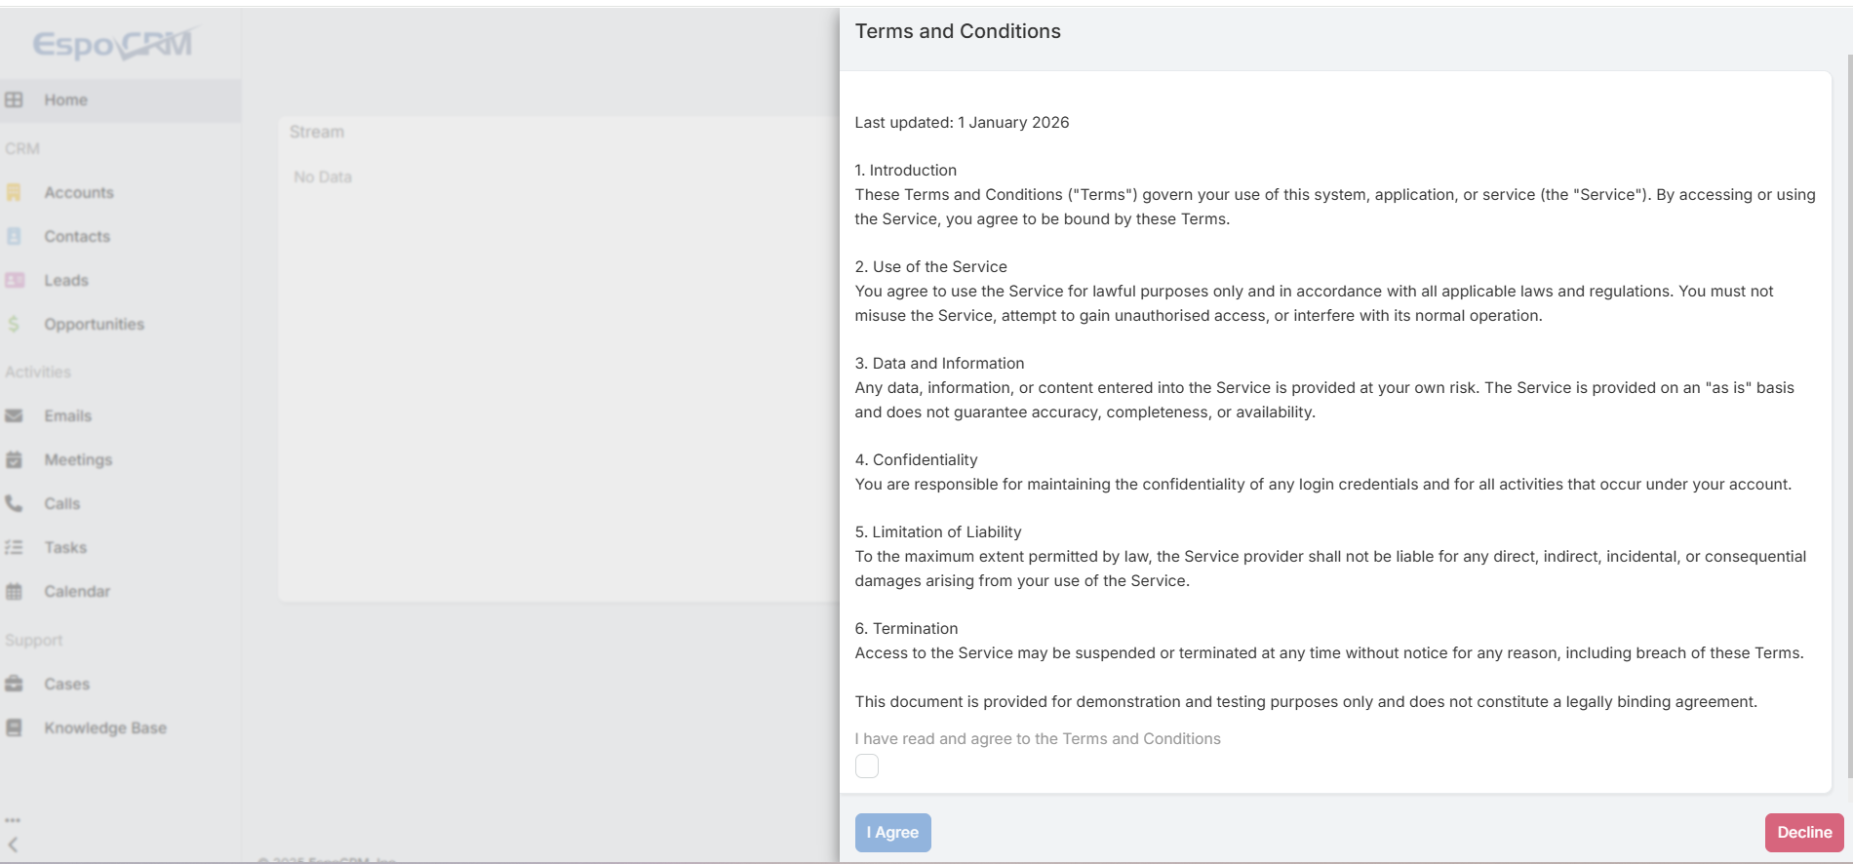
Task: Click the Opportunities dollar icon
Action: tap(14, 324)
